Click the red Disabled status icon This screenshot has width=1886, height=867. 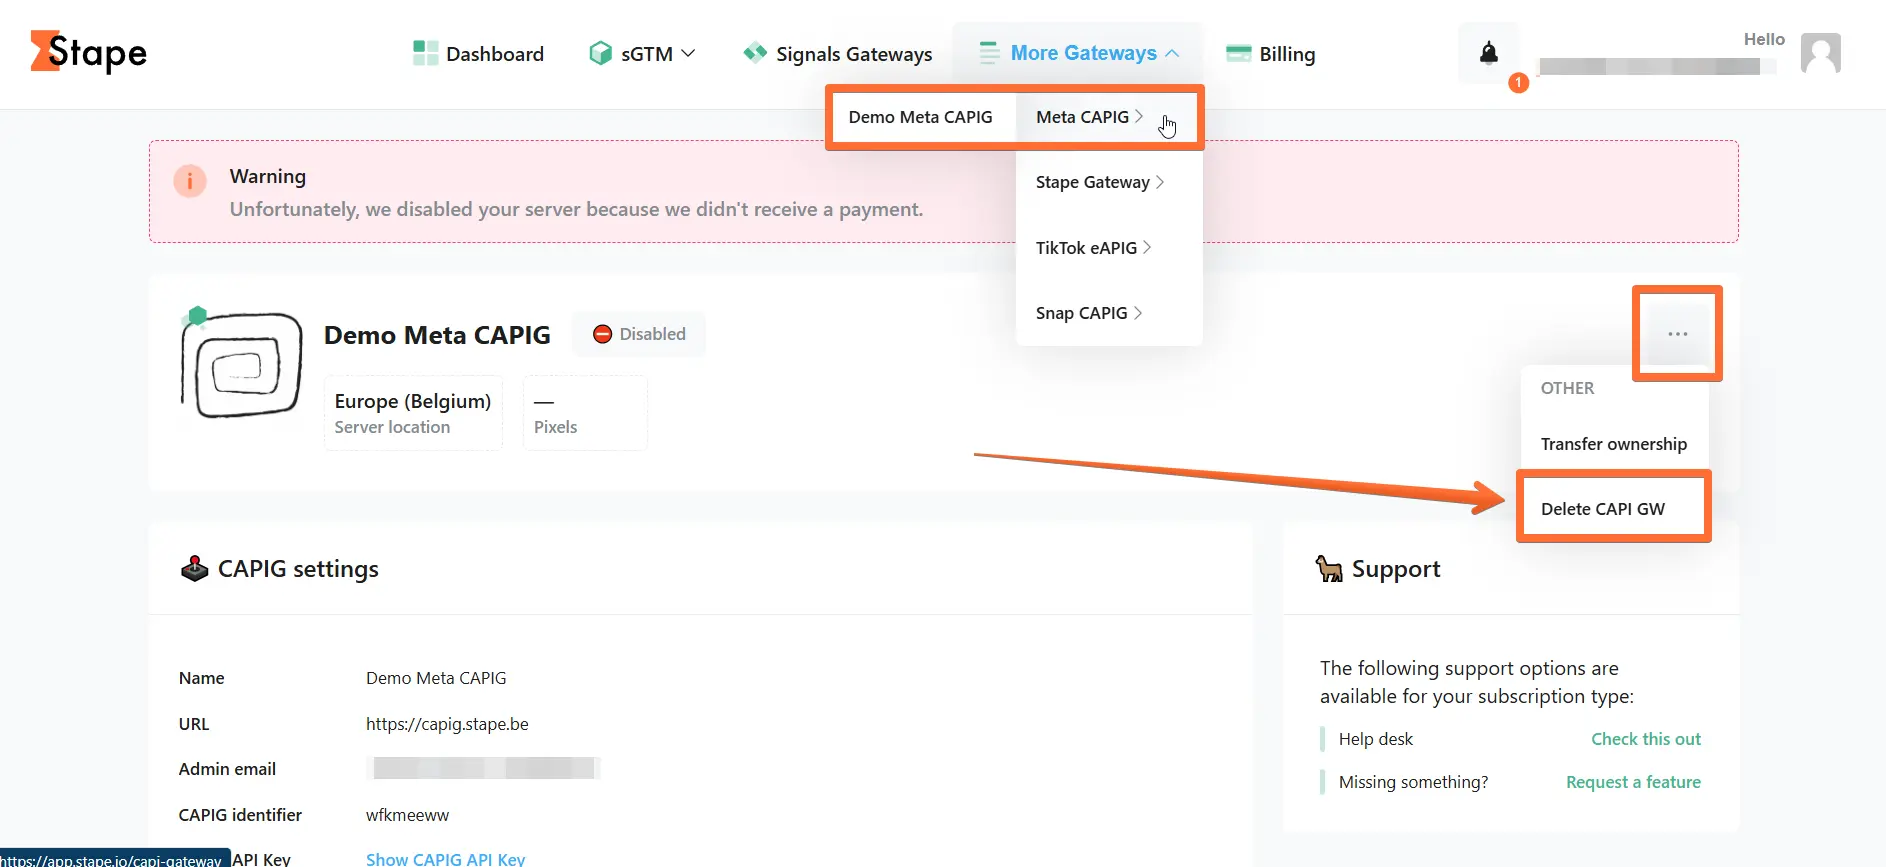[x=602, y=334]
